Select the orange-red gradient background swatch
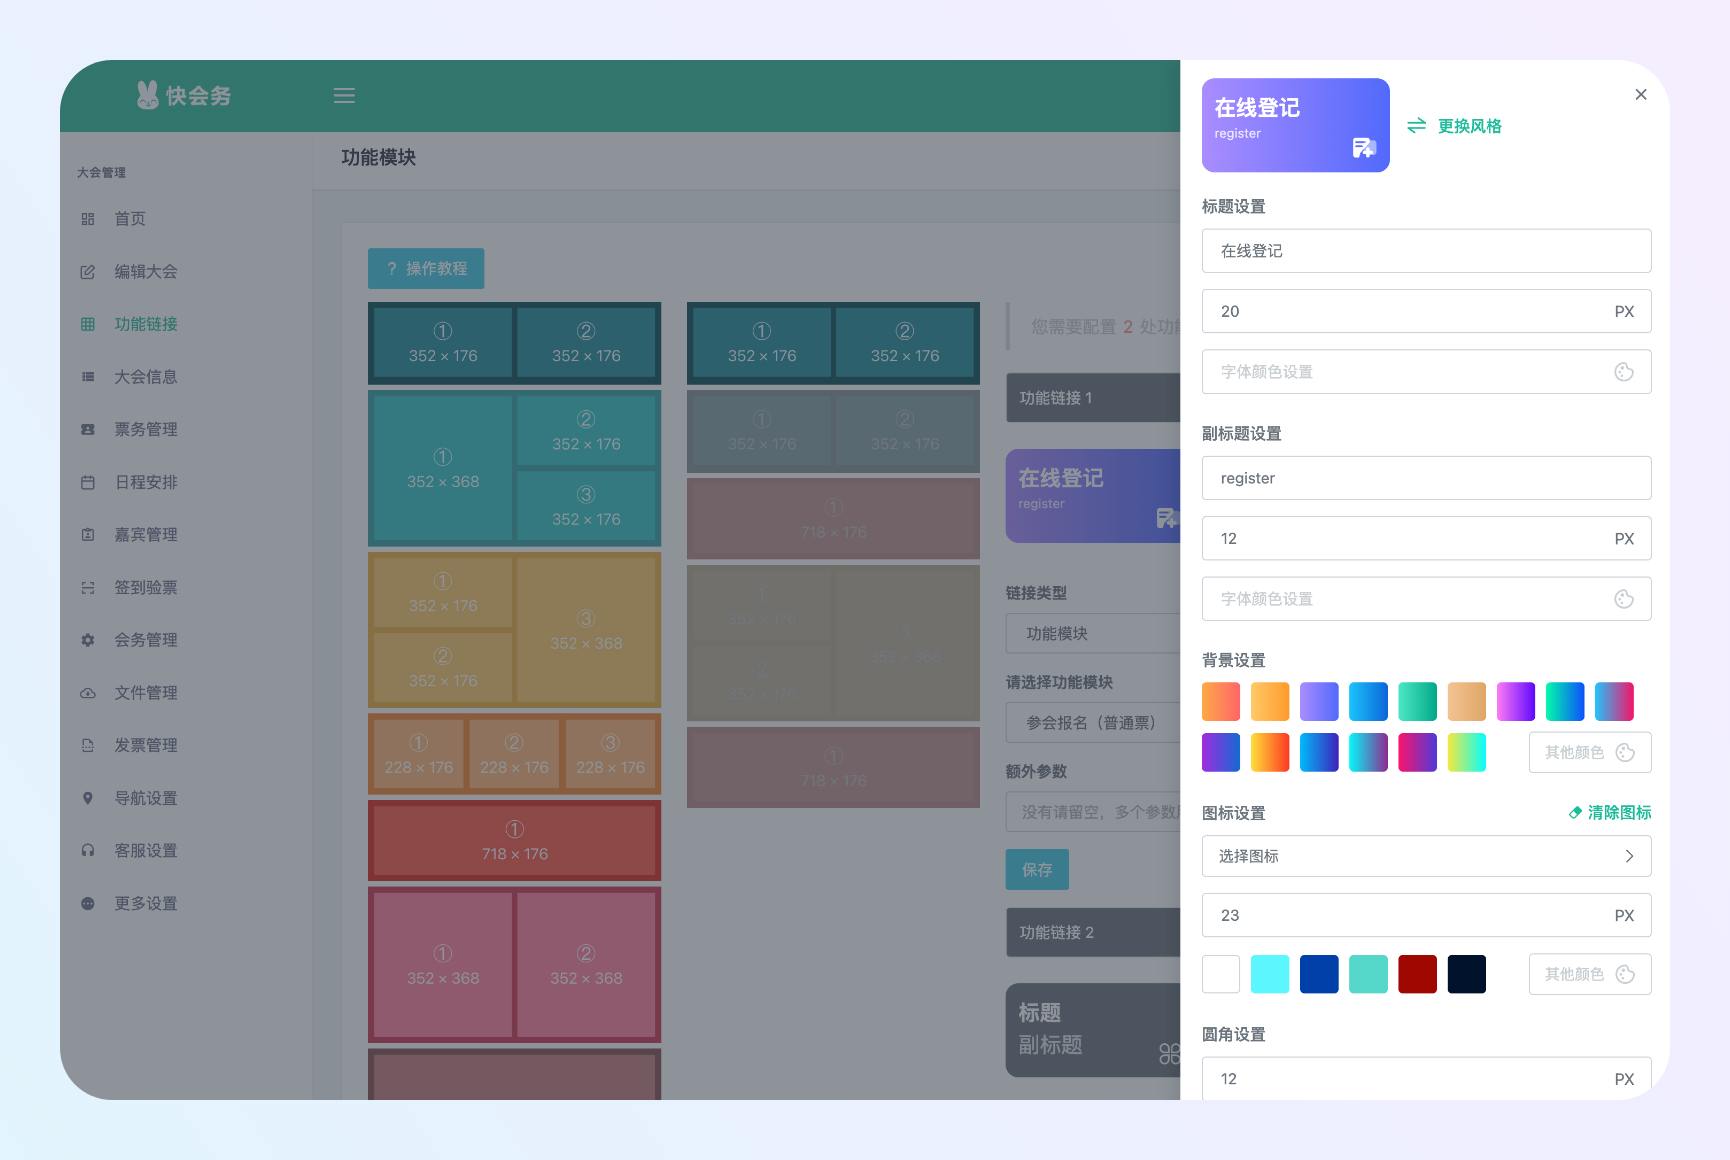 pyautogui.click(x=1221, y=702)
